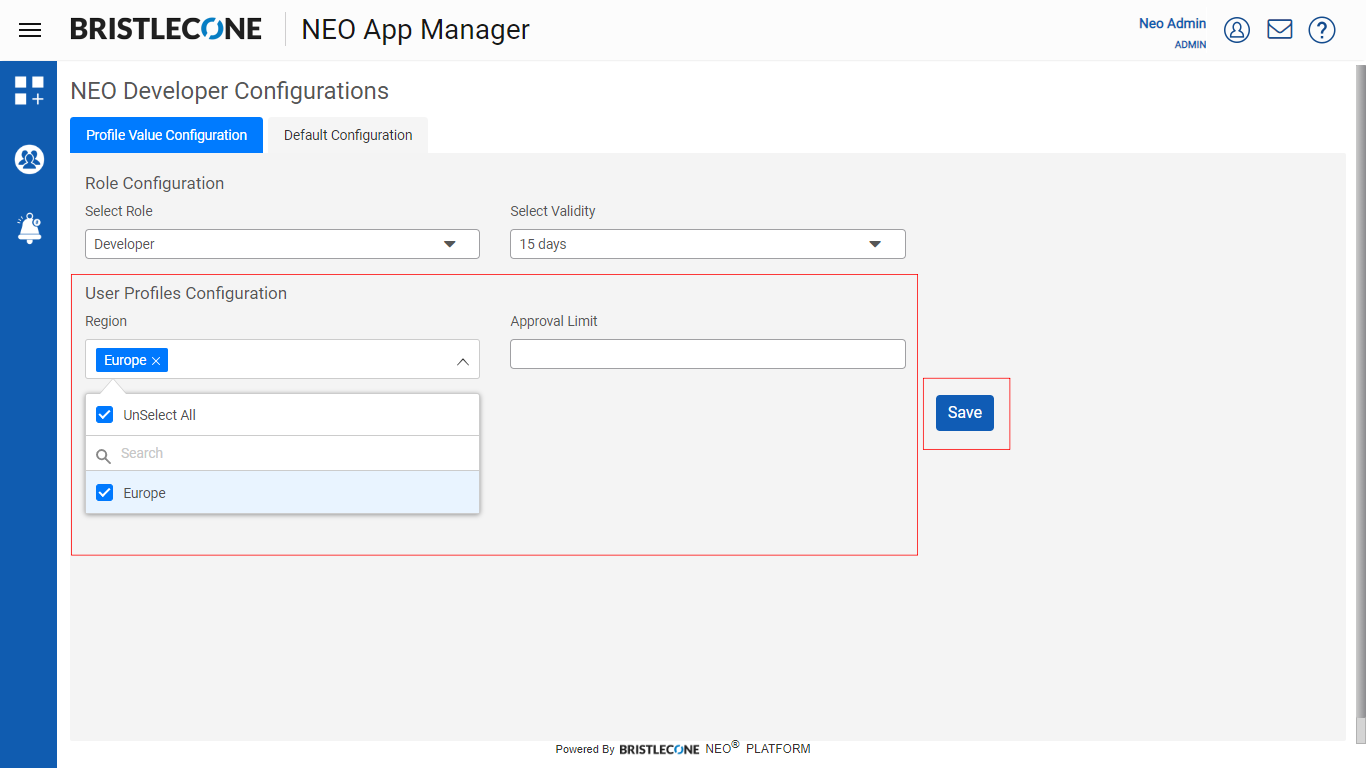Toggle the UnSelect All checkbox
The width and height of the screenshot is (1366, 768).
(104, 414)
